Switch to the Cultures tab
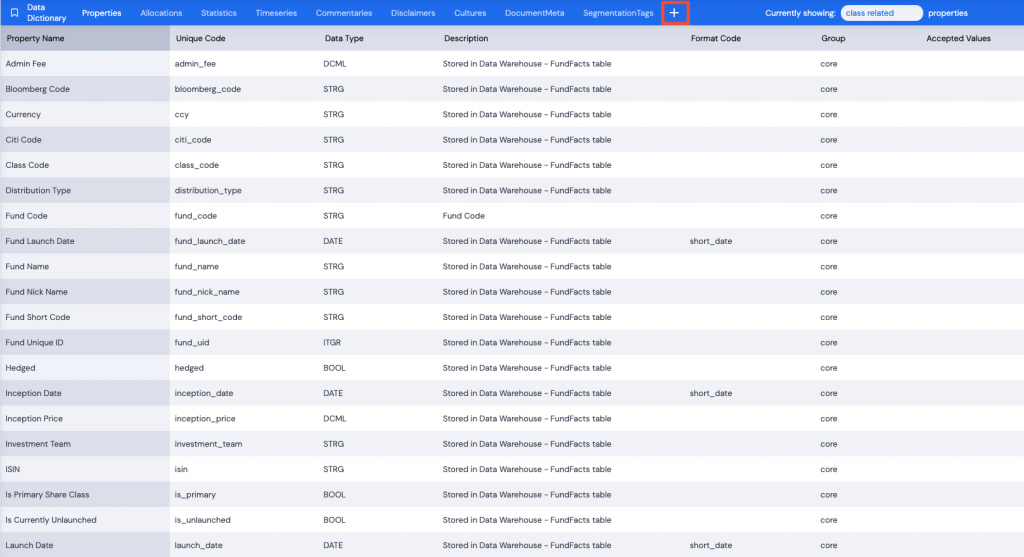The height and width of the screenshot is (557, 1024). coord(470,13)
